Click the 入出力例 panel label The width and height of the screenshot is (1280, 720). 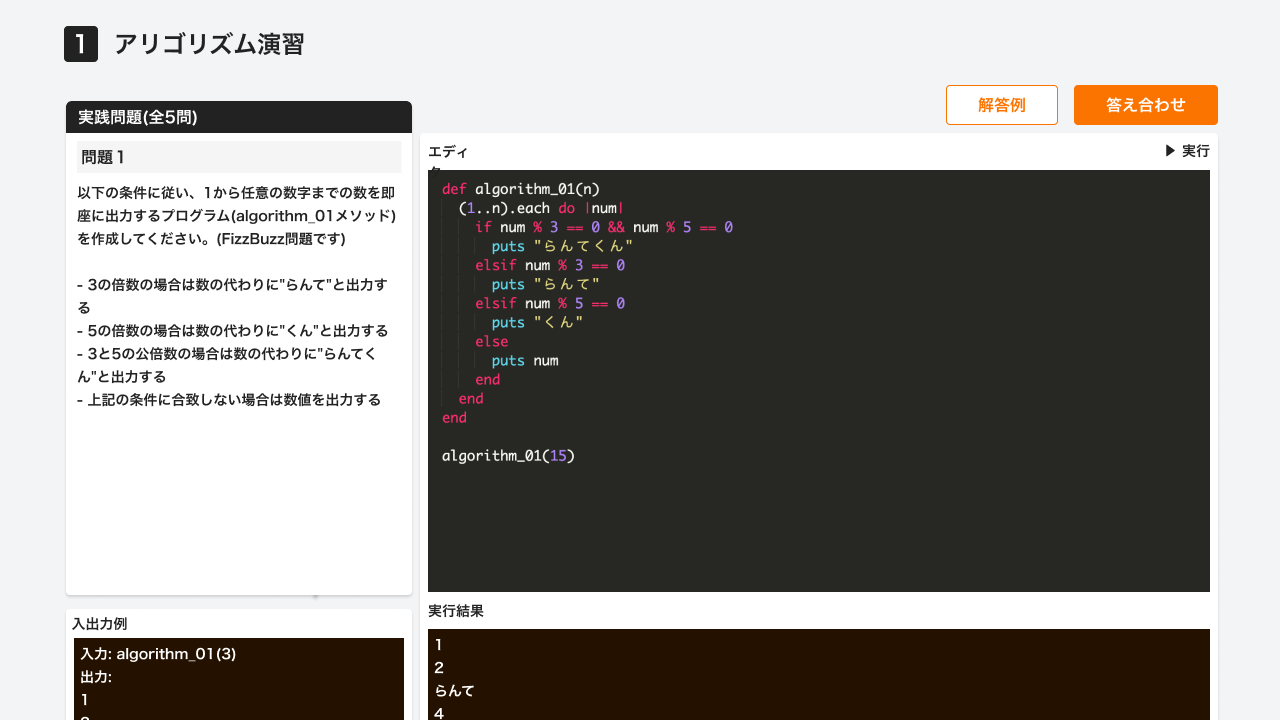[x=99, y=624]
